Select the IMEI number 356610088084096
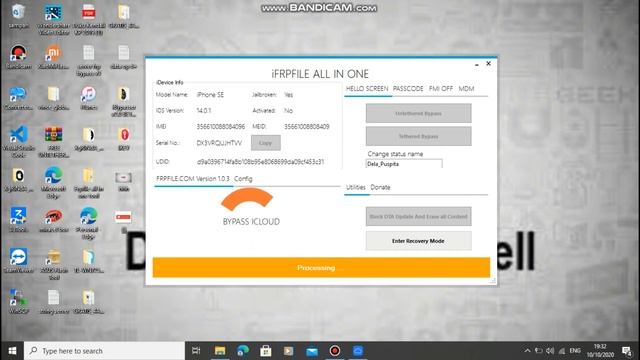Image resolution: width=640 pixels, height=360 pixels. coord(221,127)
